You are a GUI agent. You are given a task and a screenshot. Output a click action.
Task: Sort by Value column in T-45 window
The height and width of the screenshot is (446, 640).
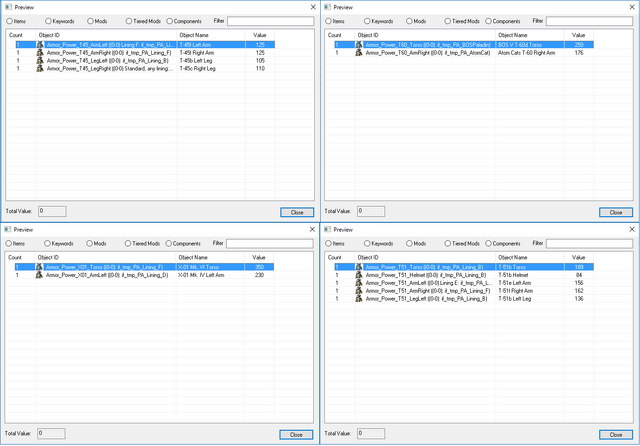pyautogui.click(x=260, y=35)
